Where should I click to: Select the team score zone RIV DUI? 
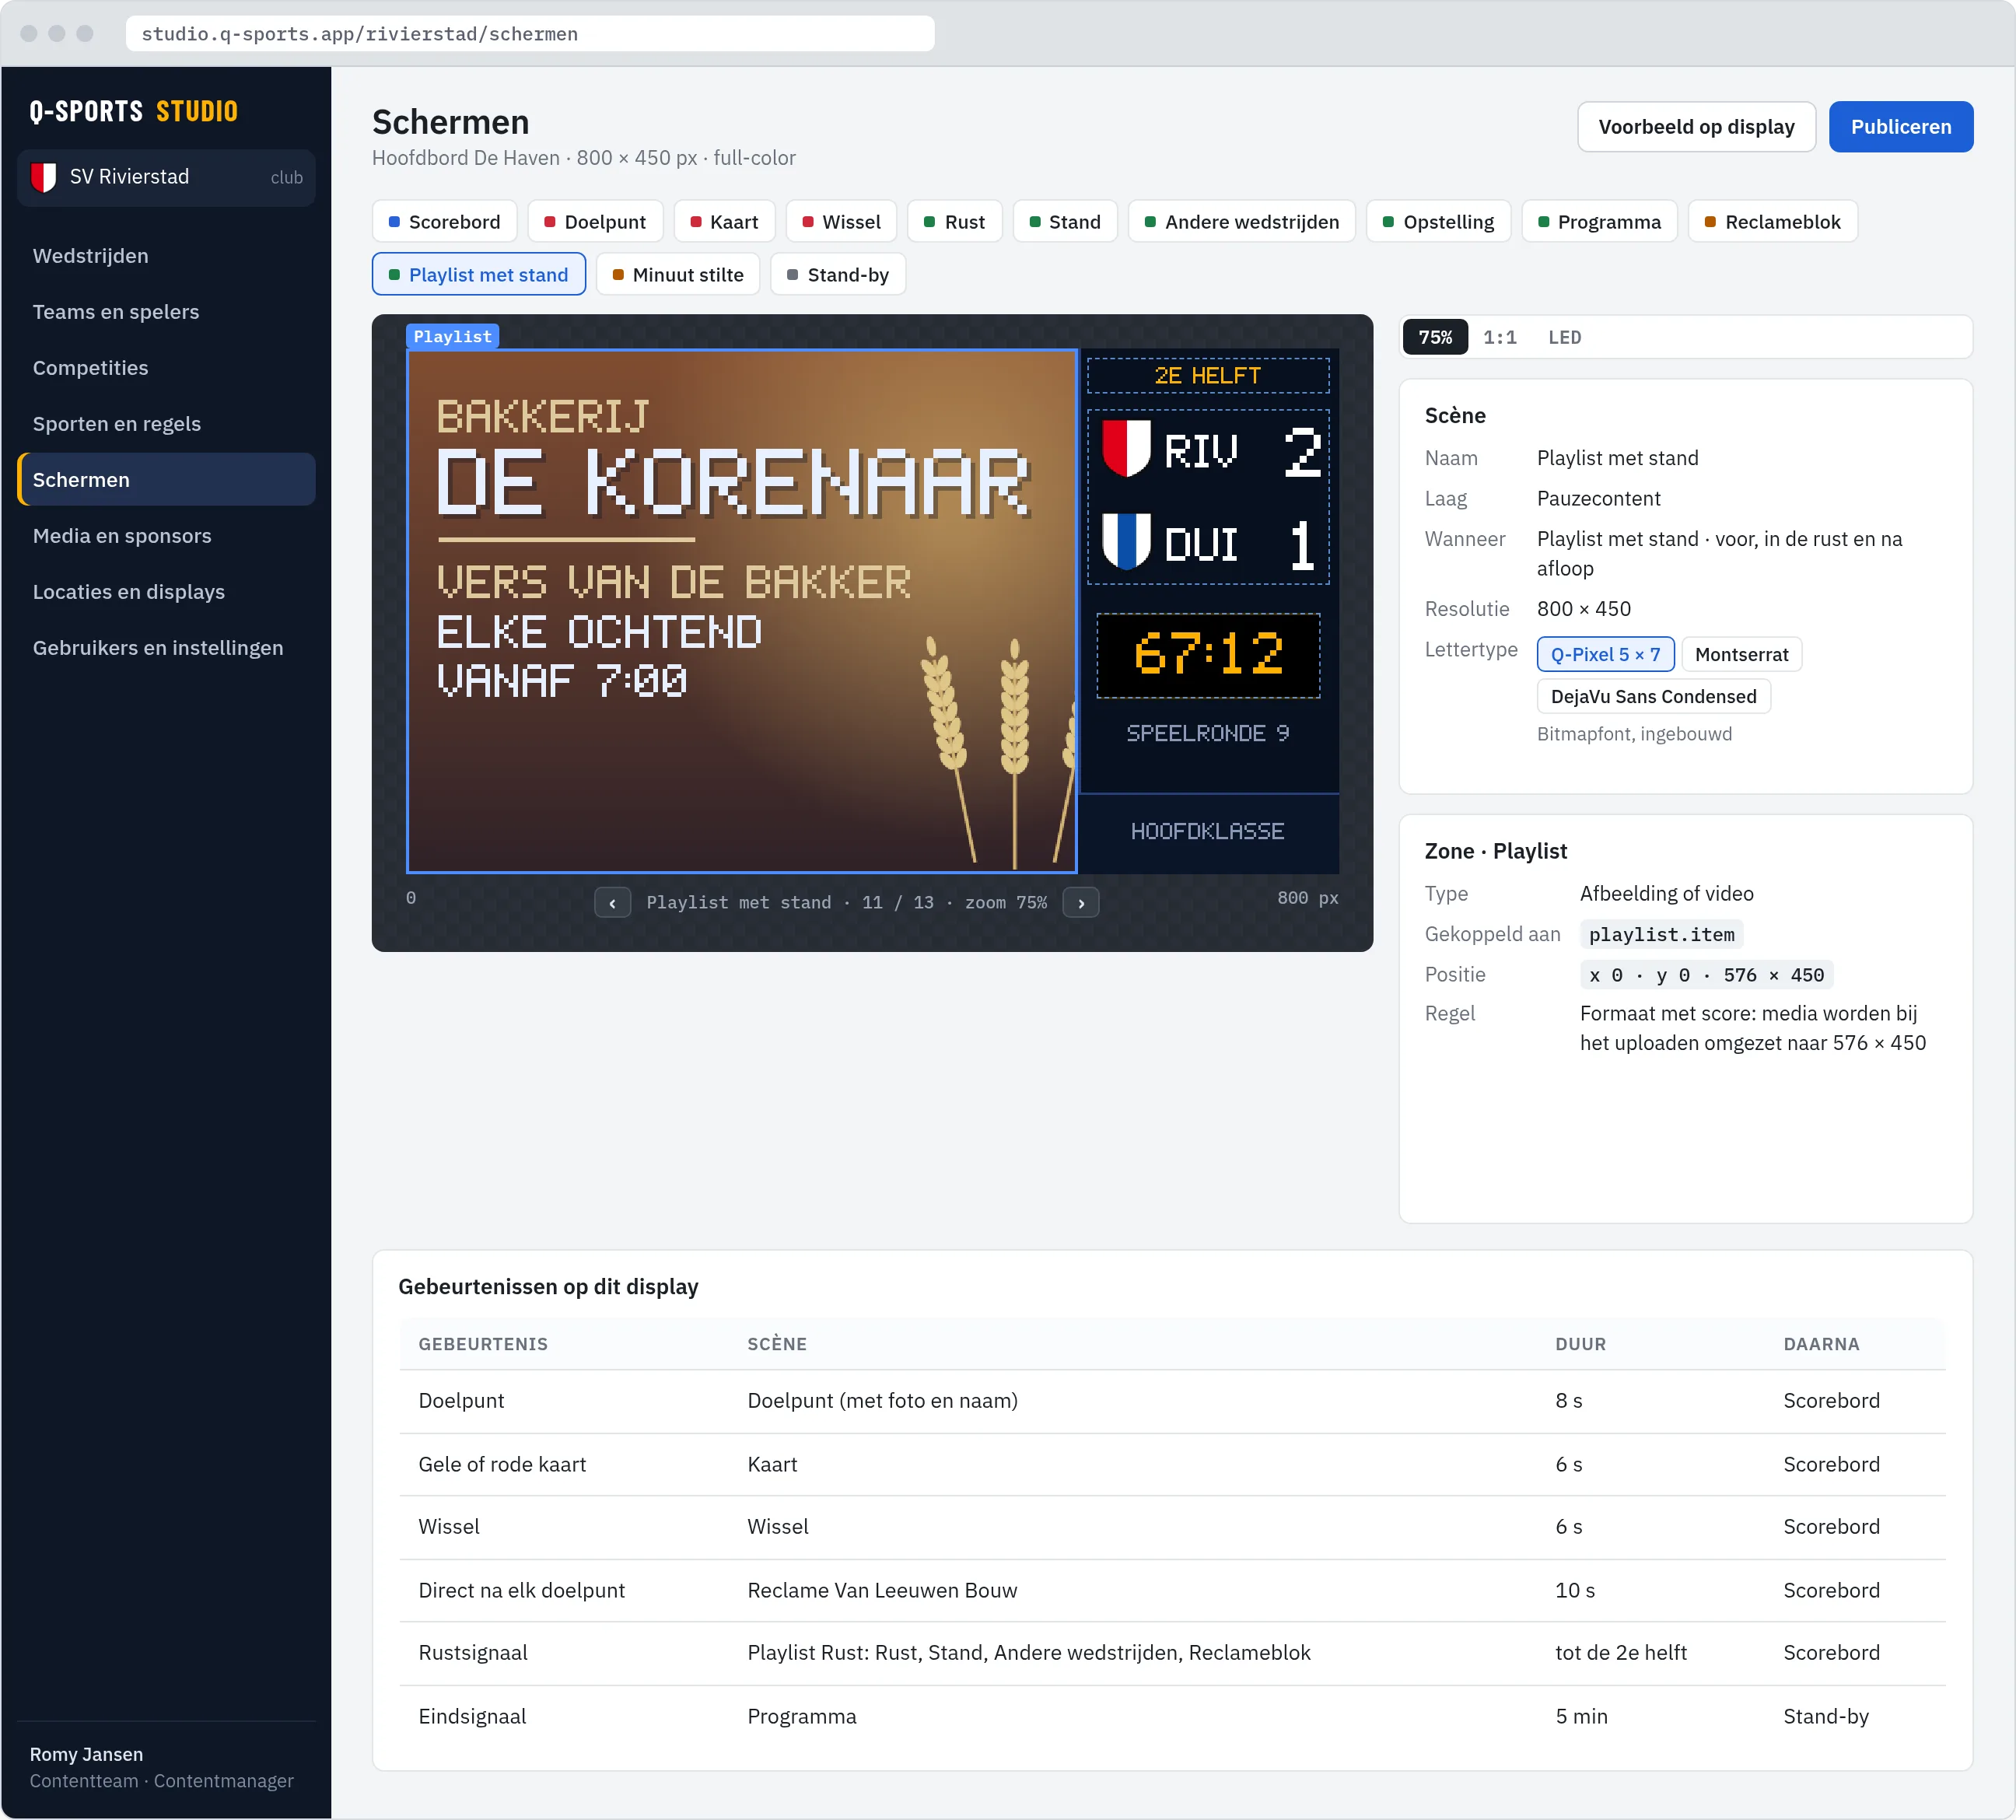(1208, 497)
